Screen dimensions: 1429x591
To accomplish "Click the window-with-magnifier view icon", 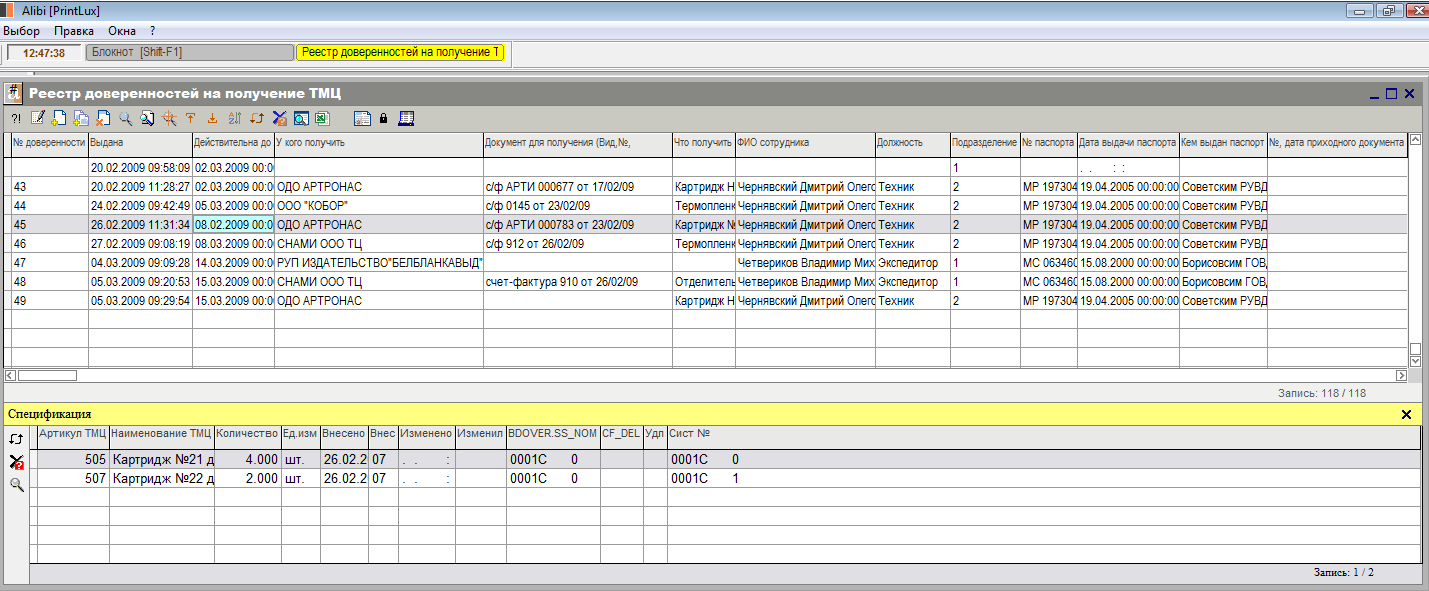I will (x=300, y=119).
